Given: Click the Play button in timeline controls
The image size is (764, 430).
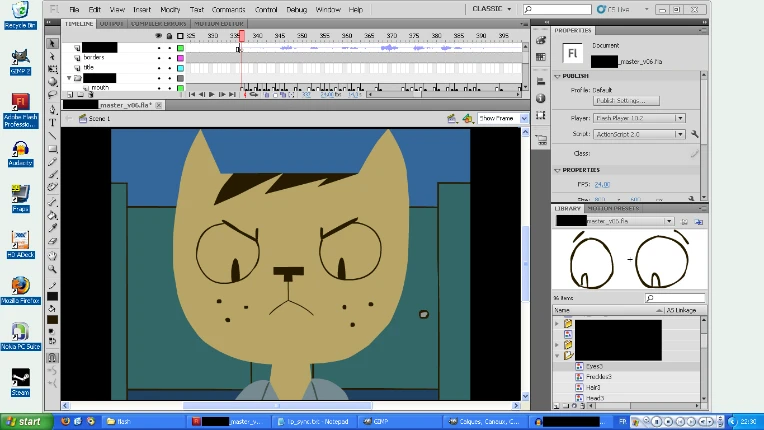Looking at the screenshot, I should [211, 94].
